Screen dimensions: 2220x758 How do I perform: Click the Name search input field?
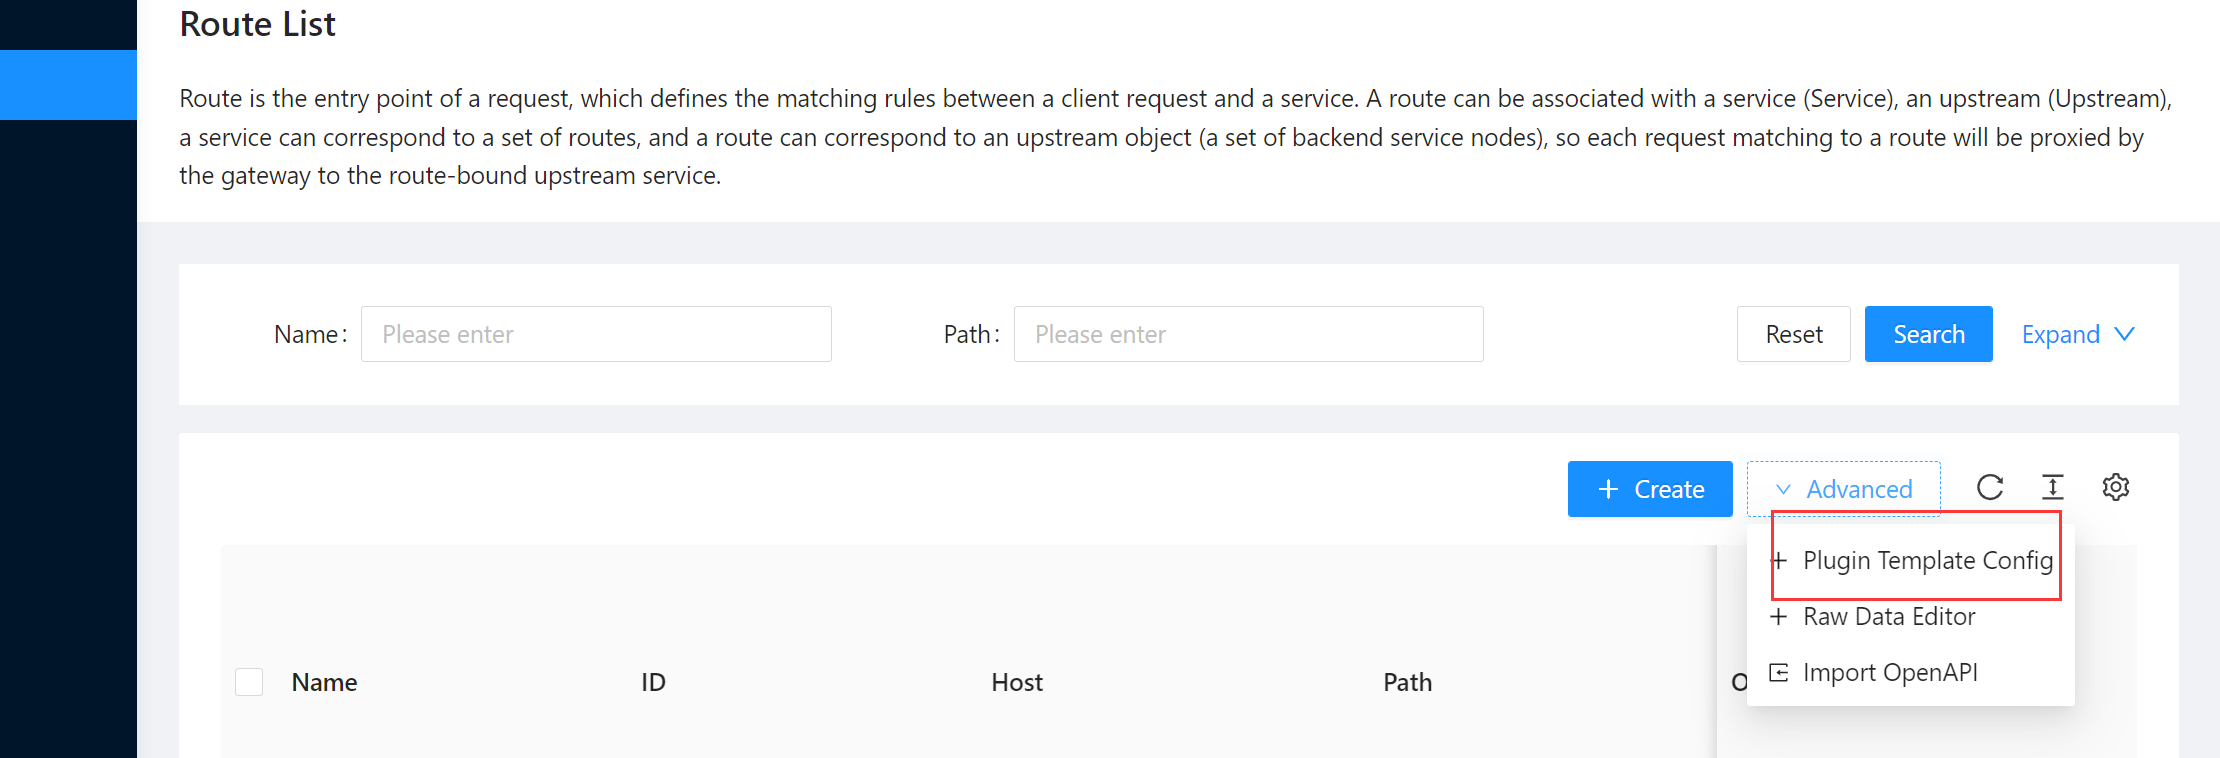(596, 334)
